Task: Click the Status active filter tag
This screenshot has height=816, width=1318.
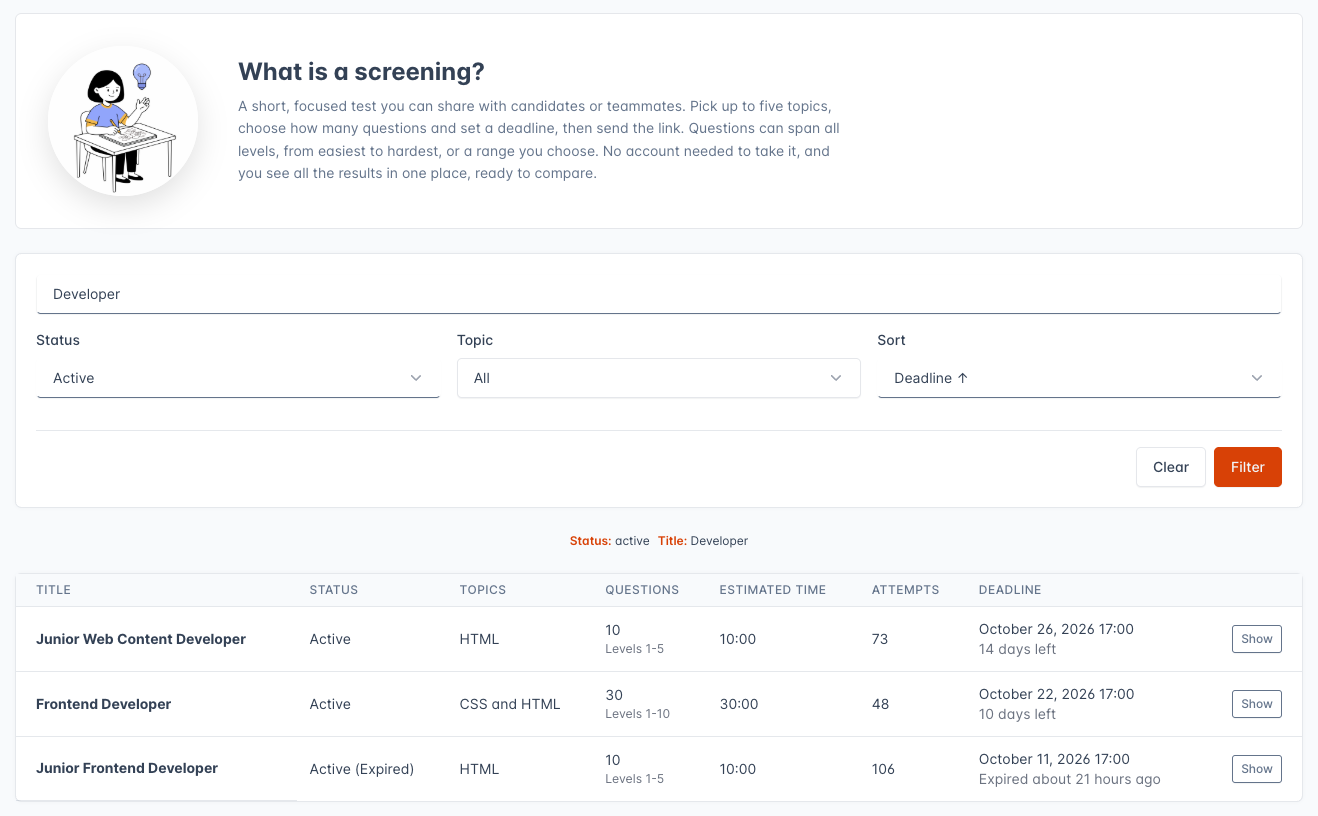Action: coord(609,541)
